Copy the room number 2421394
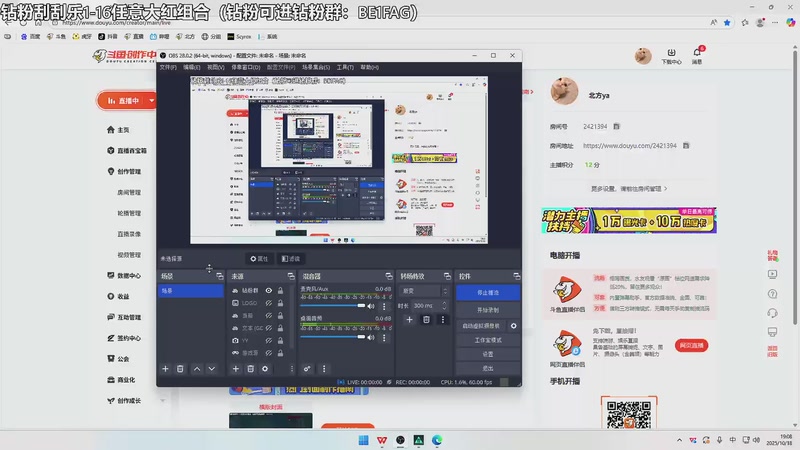The height and width of the screenshot is (450, 800). [x=616, y=126]
